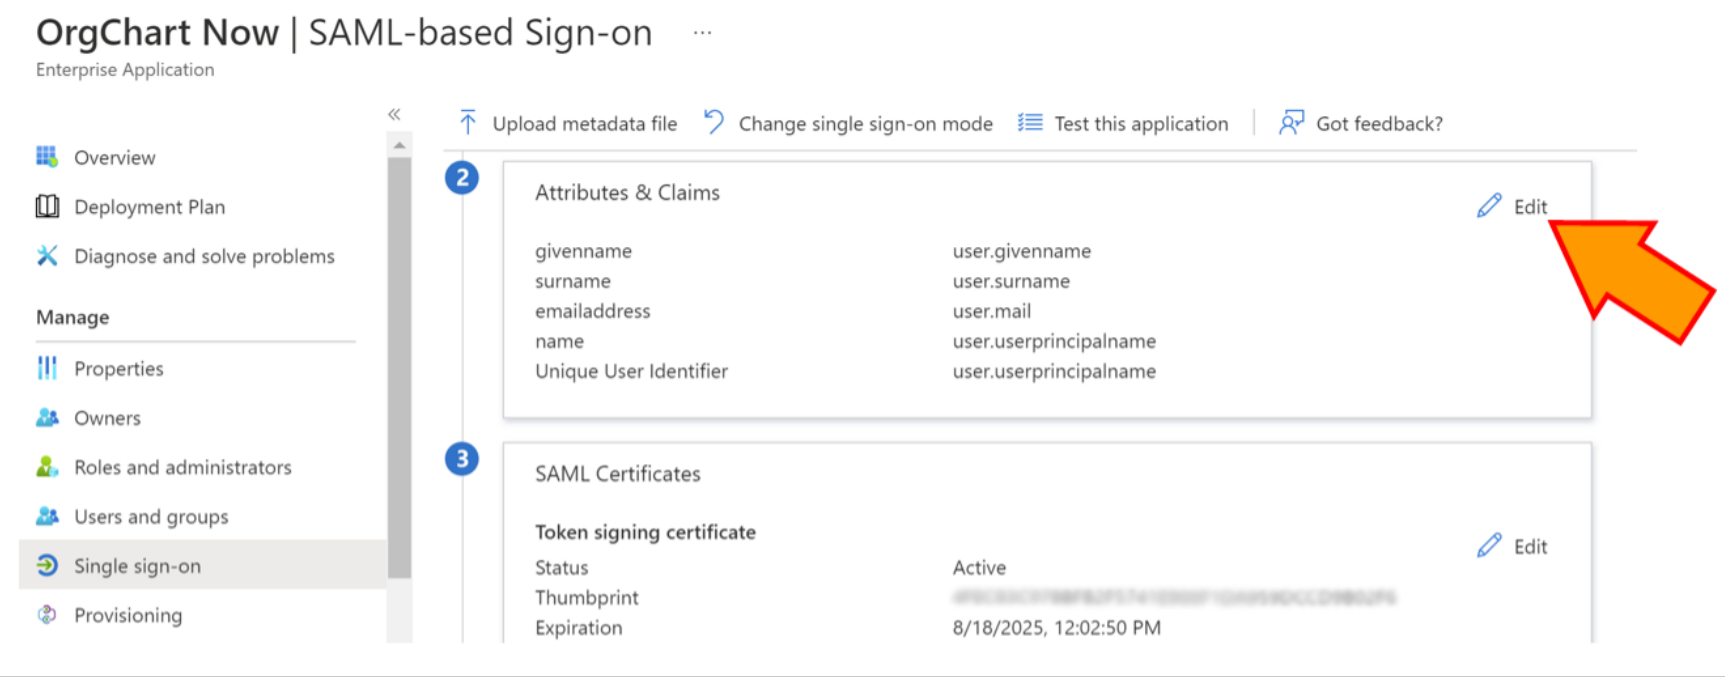Click the user.surname value
The width and height of the screenshot is (1725, 677).
[1011, 281]
